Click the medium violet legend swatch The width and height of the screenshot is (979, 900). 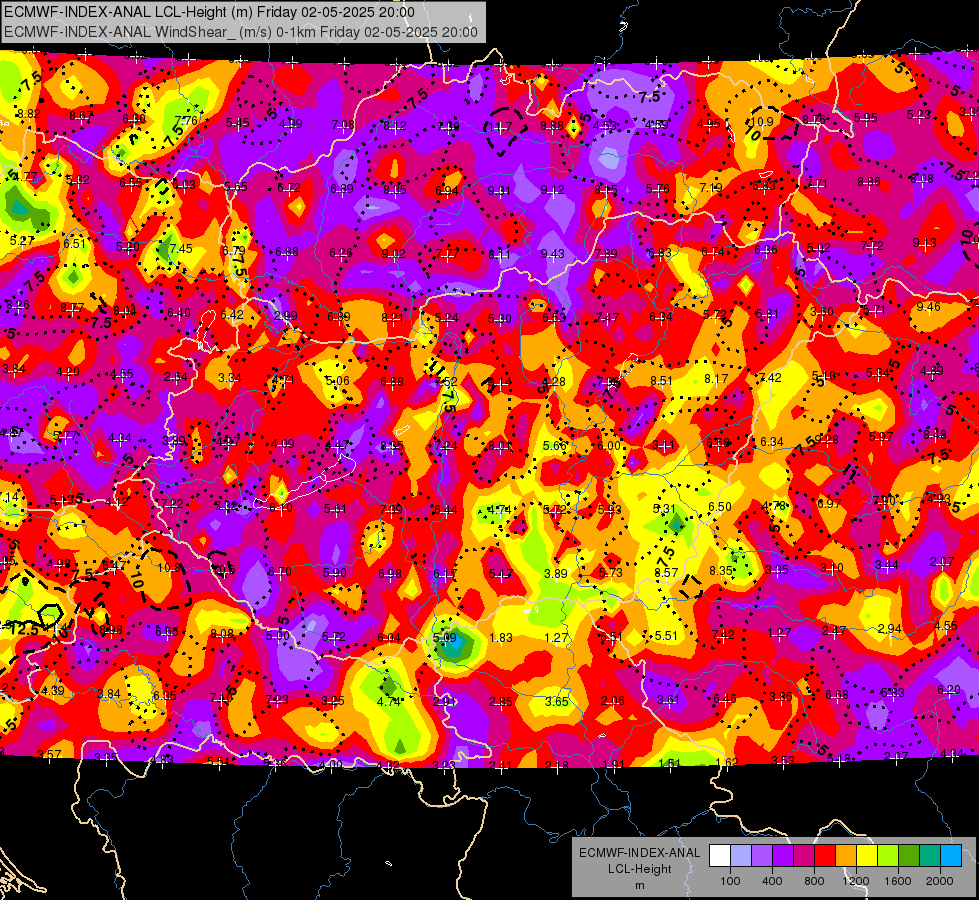(762, 856)
